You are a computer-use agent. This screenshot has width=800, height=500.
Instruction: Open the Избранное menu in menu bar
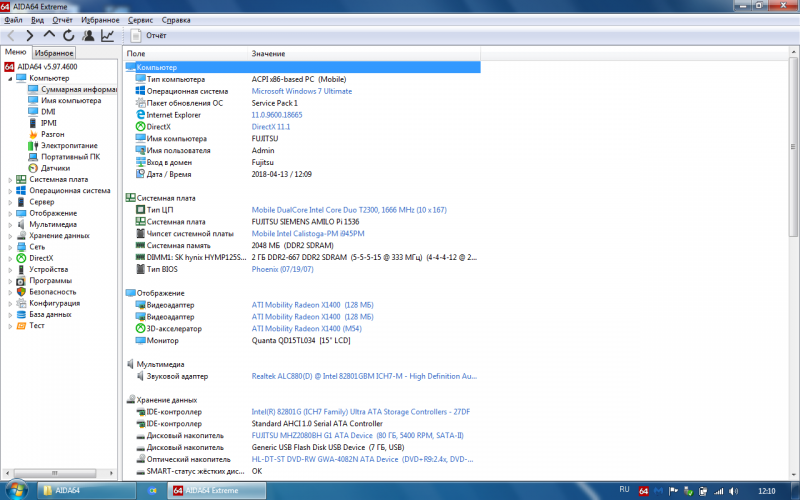coord(100,20)
